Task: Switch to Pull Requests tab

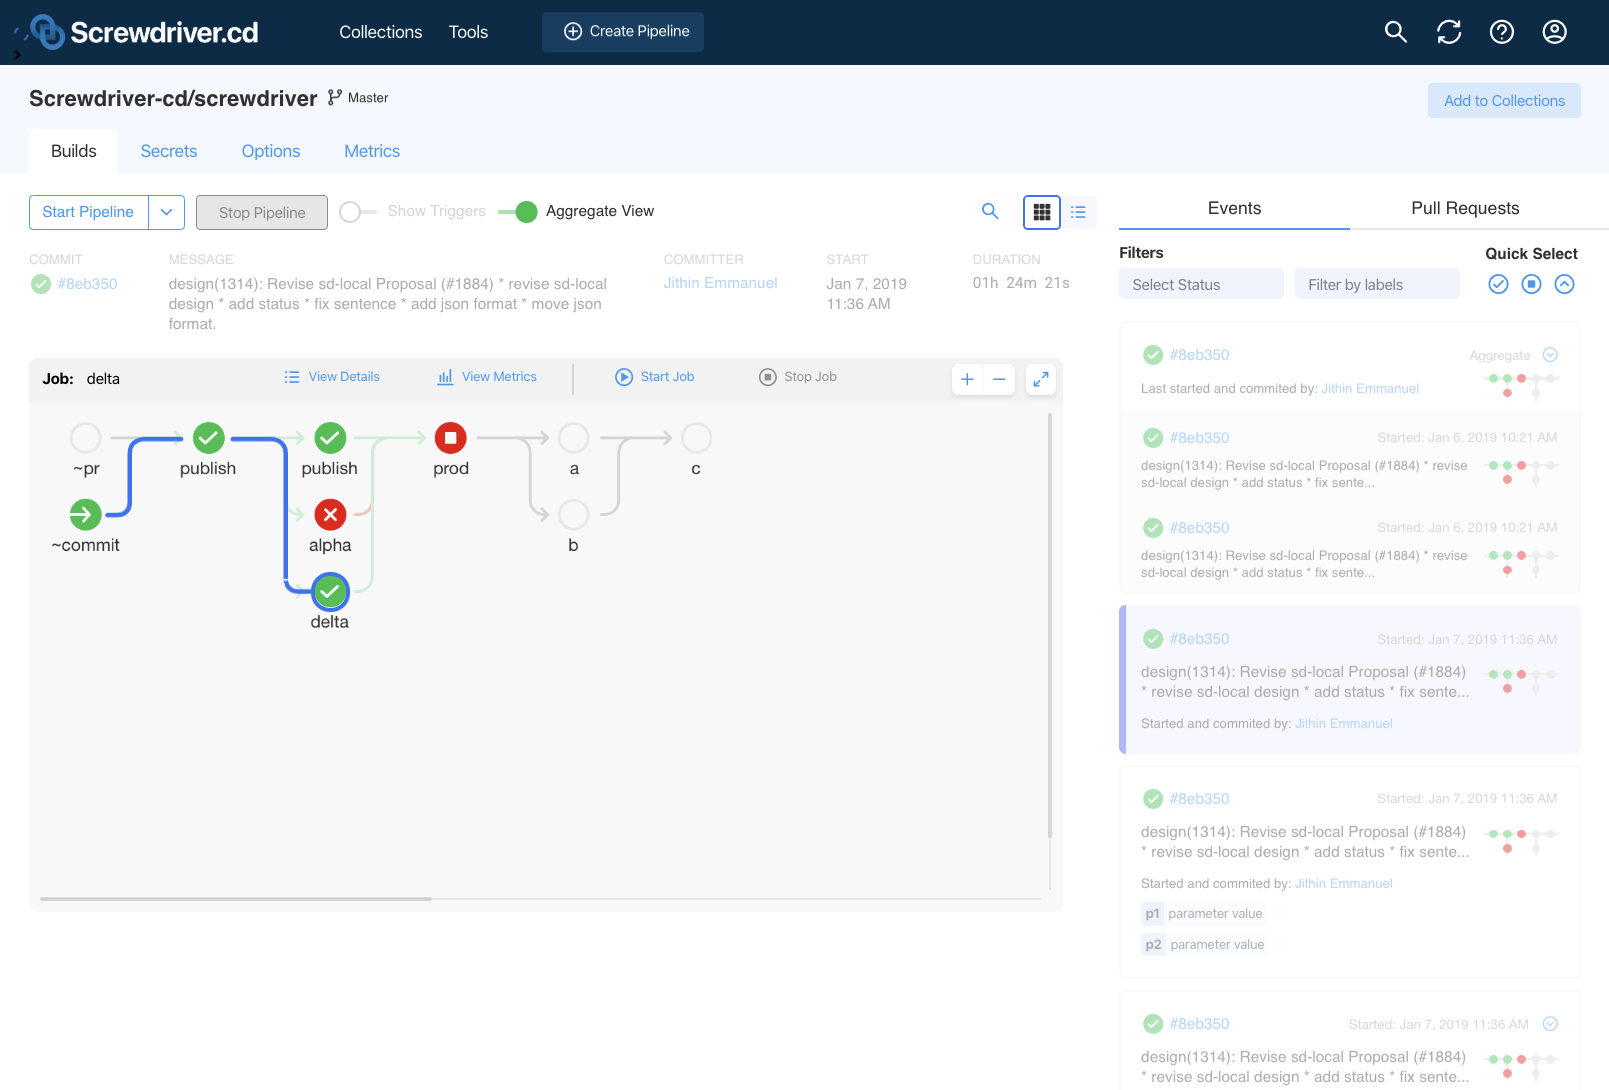Action: pyautogui.click(x=1465, y=208)
